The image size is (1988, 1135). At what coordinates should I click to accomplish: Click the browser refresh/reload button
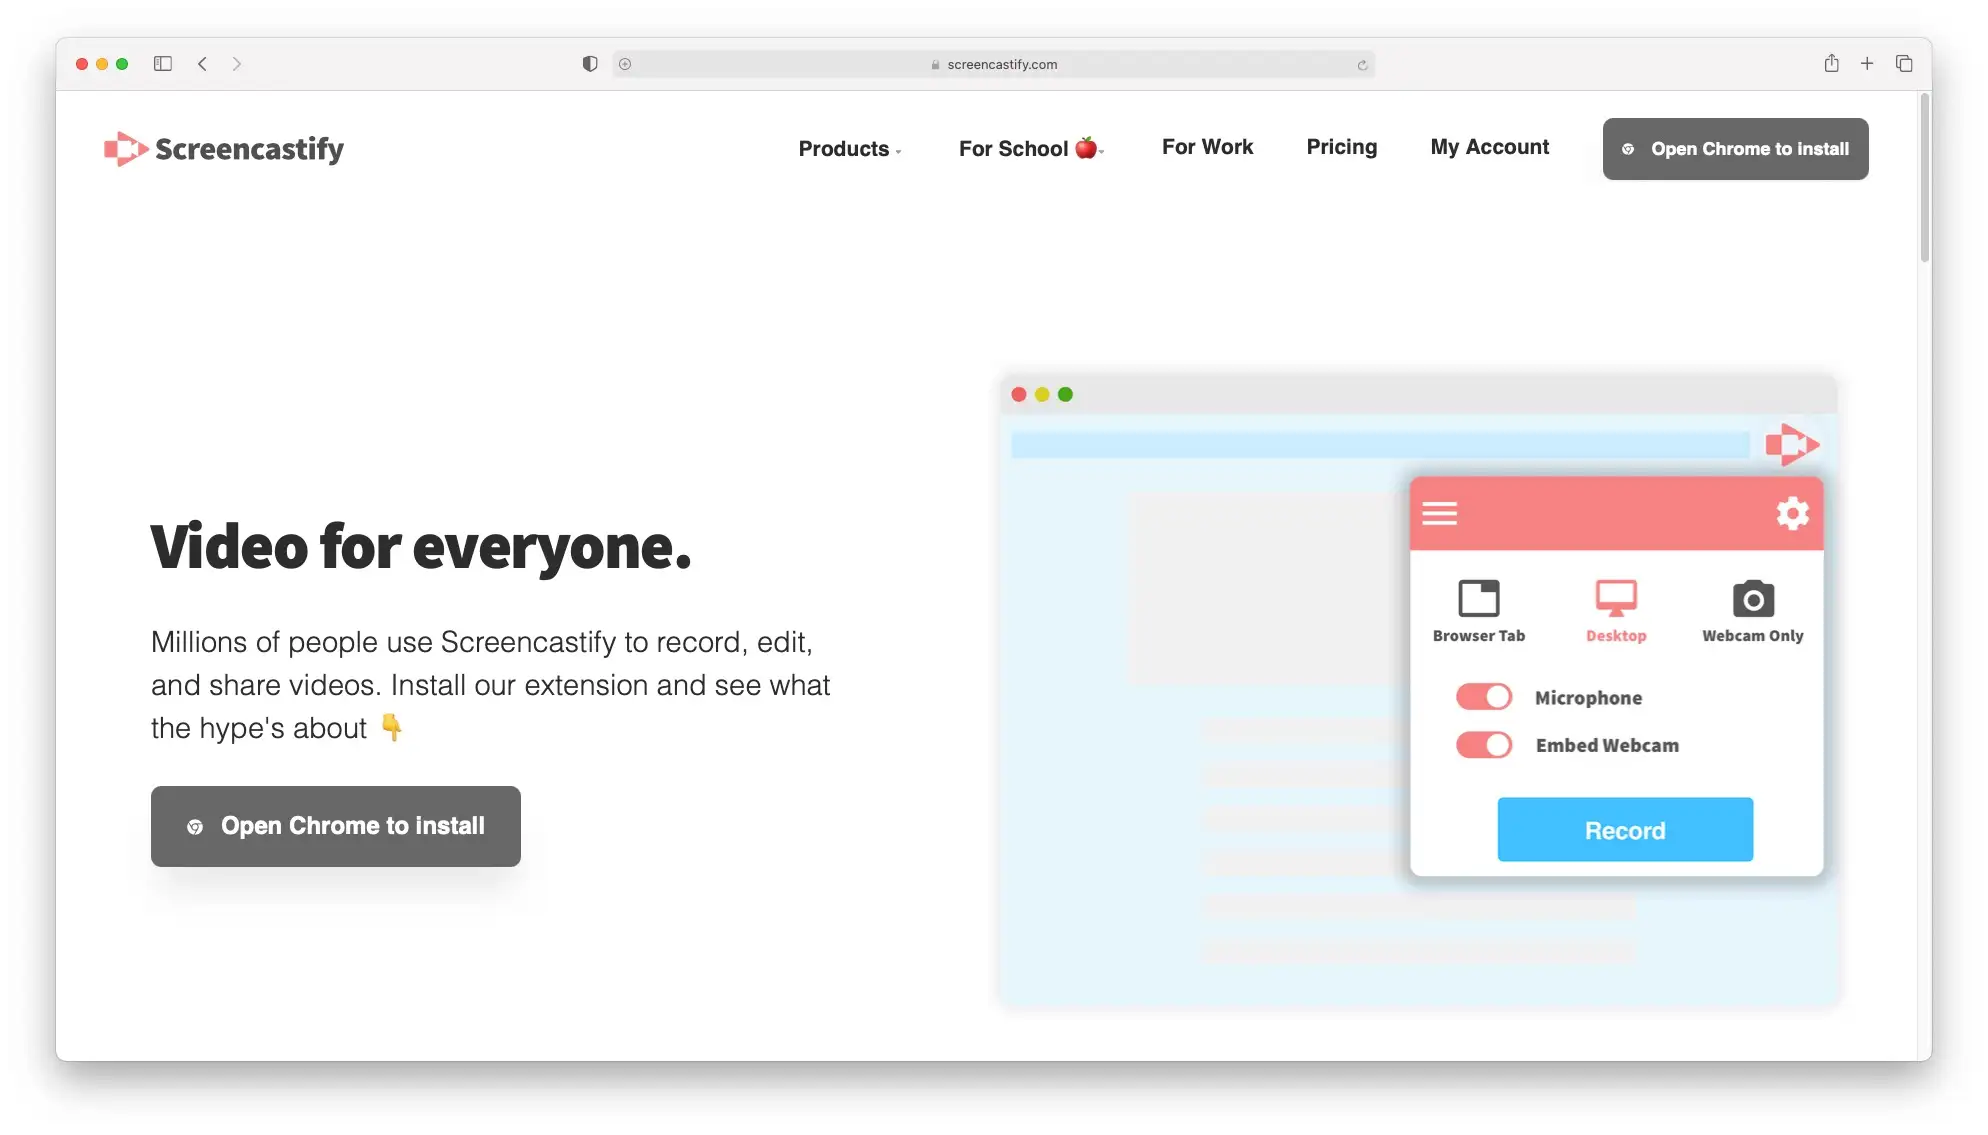point(1361,64)
